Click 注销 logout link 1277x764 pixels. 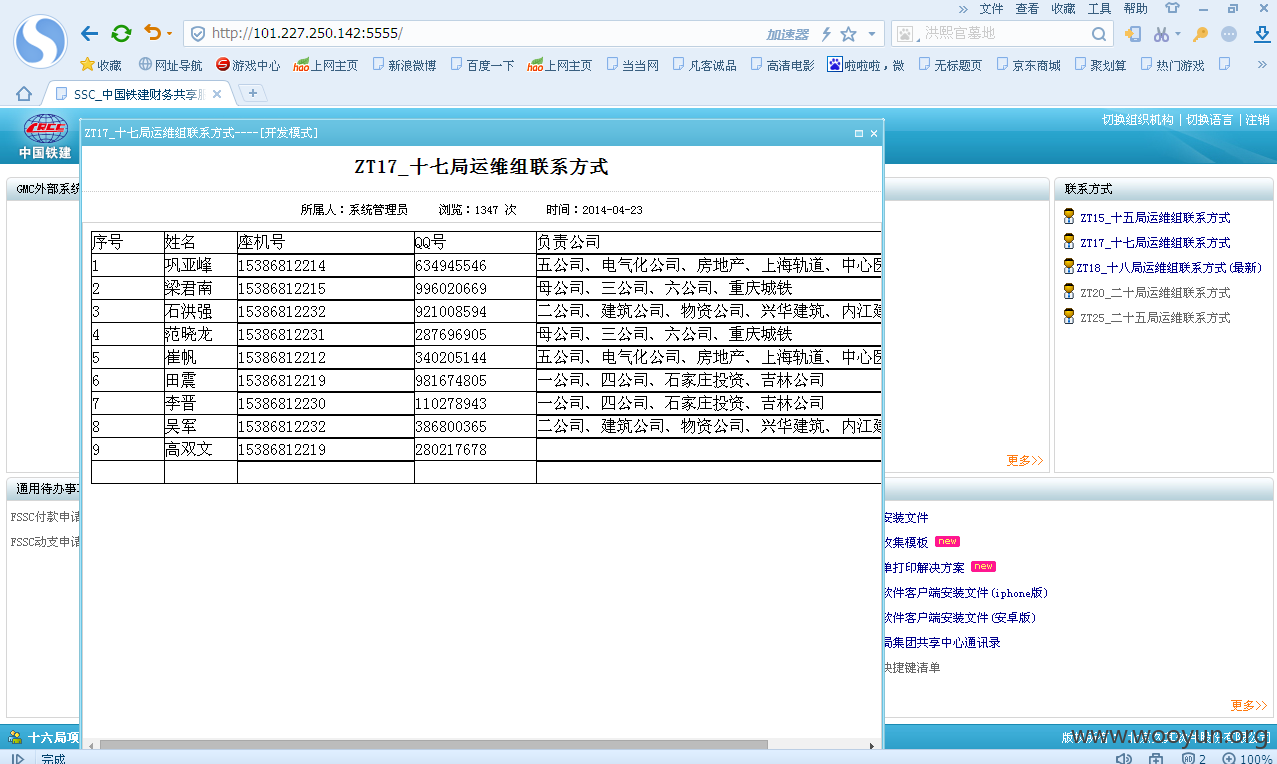click(1257, 120)
